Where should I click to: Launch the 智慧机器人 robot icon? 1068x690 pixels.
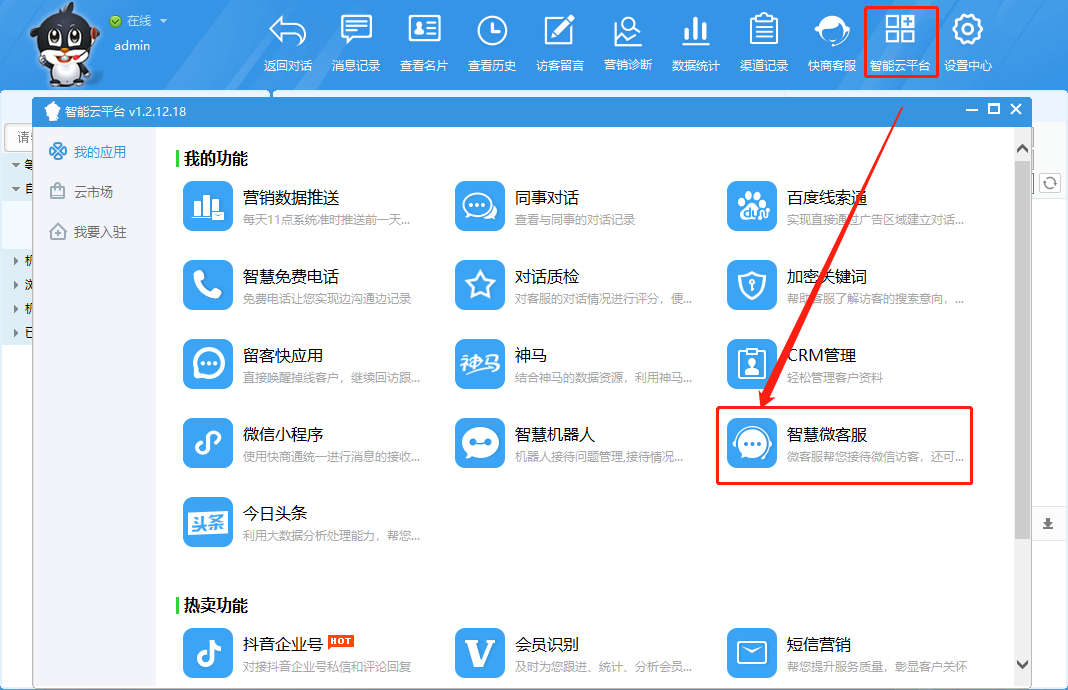[x=480, y=444]
